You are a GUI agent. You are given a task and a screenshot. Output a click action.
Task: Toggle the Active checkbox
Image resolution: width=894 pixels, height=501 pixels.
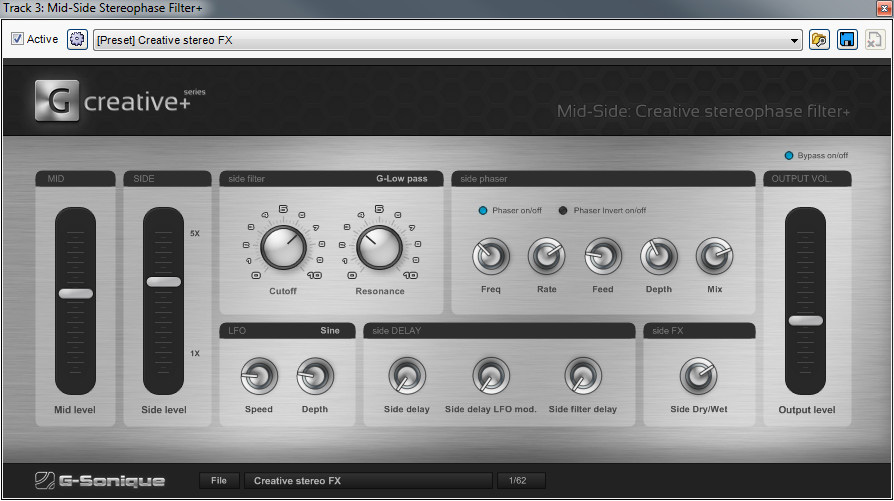pos(17,39)
